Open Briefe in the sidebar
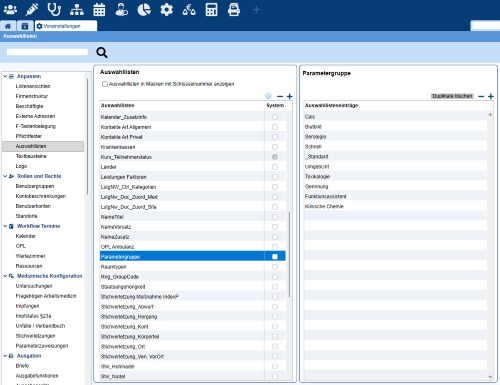500x385 pixels. coord(22,366)
